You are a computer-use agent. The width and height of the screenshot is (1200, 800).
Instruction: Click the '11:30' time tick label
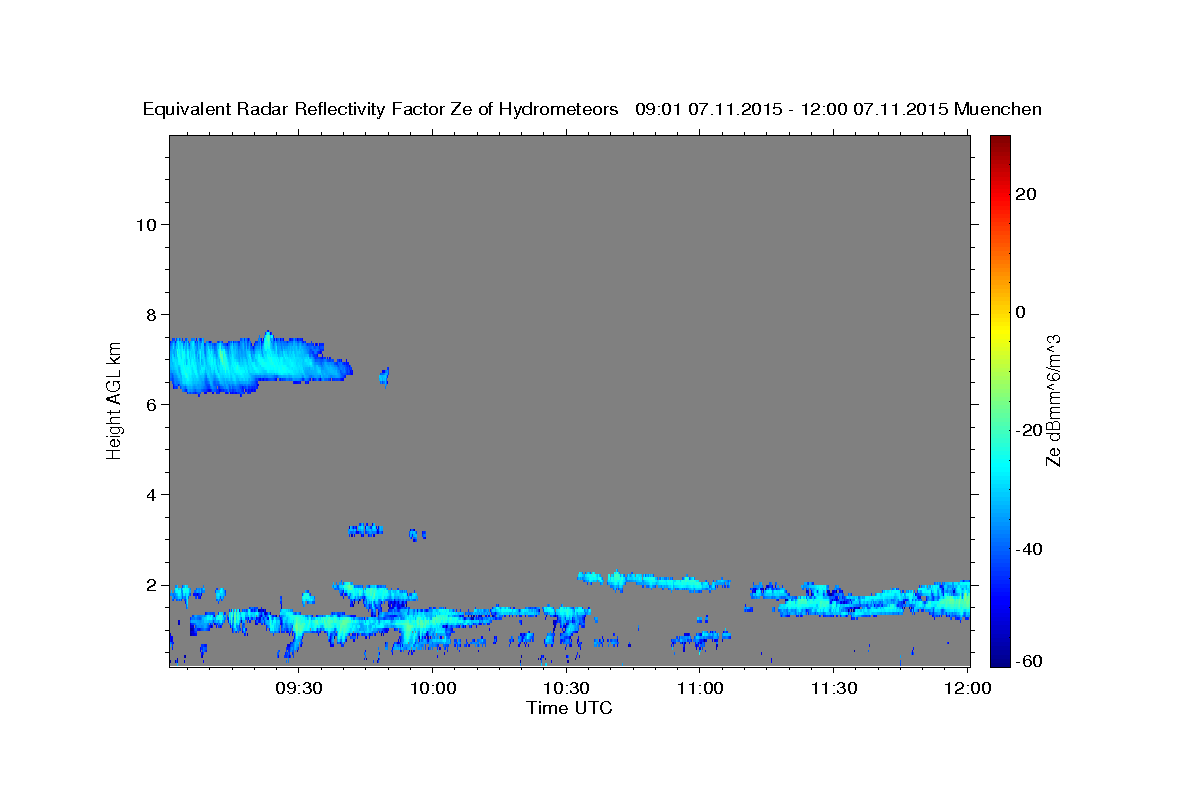point(833,688)
